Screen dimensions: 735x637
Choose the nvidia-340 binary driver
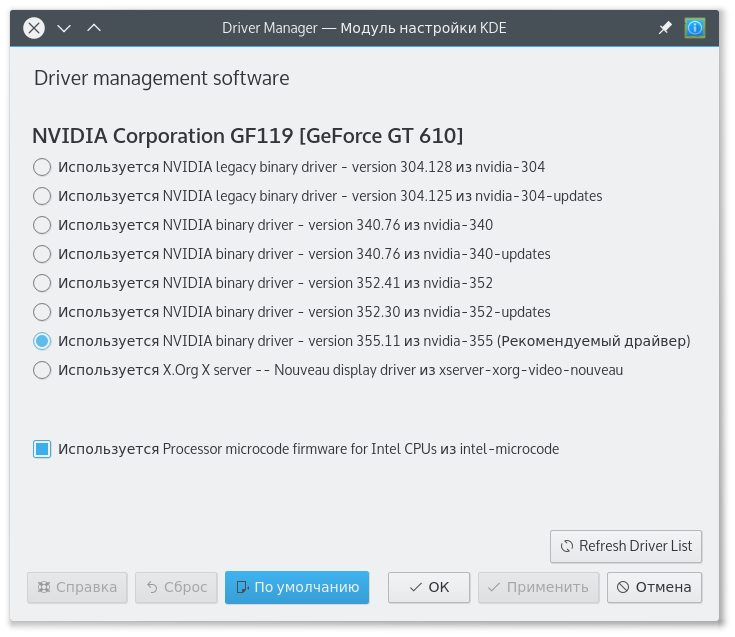[42, 225]
